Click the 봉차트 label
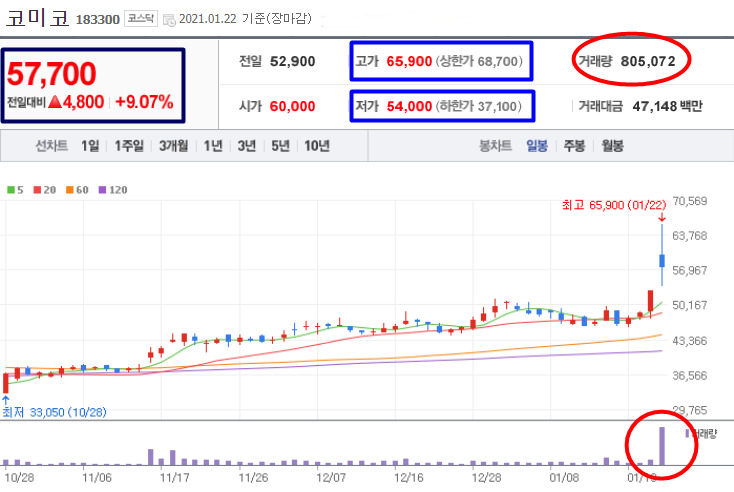This screenshot has height=492, width=734. 495,146
